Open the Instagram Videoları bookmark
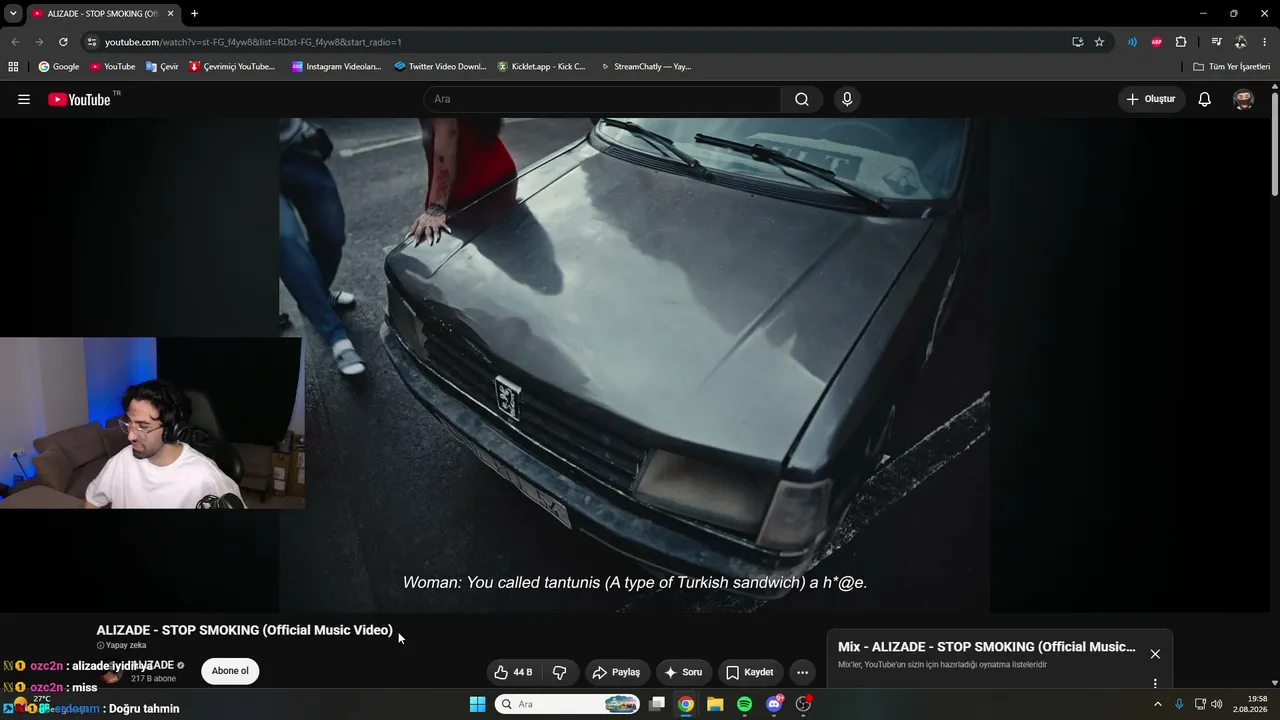Viewport: 1280px width, 720px height. tap(337, 67)
